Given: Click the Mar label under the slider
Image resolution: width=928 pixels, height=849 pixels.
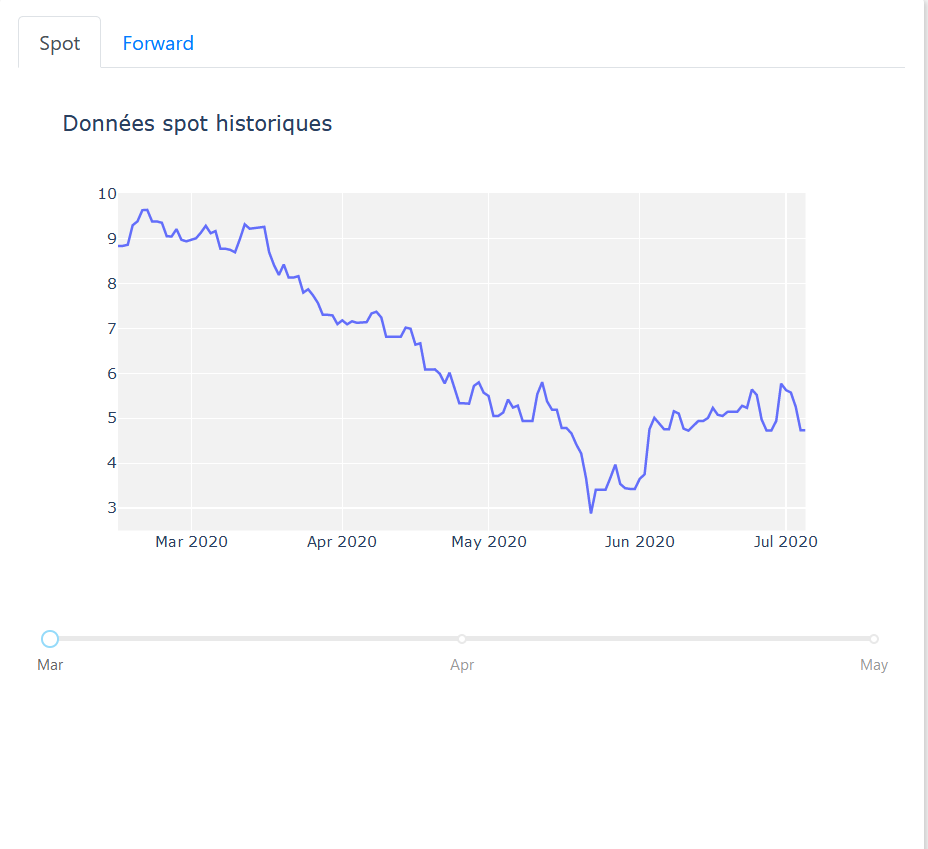Looking at the screenshot, I should (x=50, y=665).
